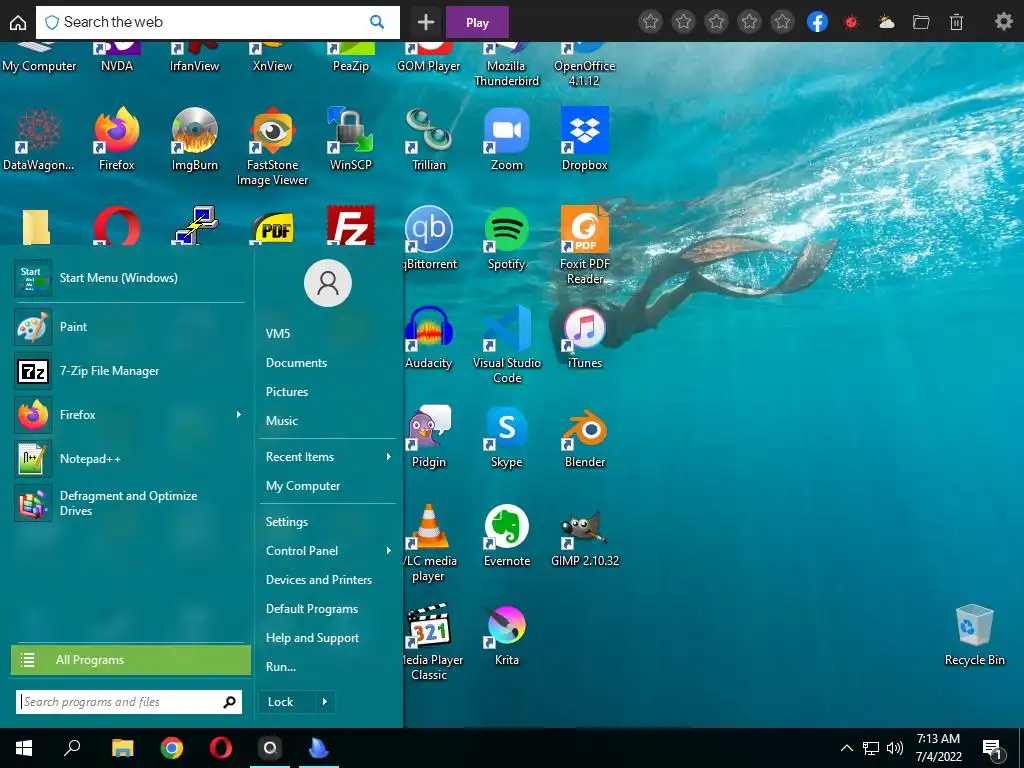
Task: Click the All Programs button
Action: tap(131, 660)
